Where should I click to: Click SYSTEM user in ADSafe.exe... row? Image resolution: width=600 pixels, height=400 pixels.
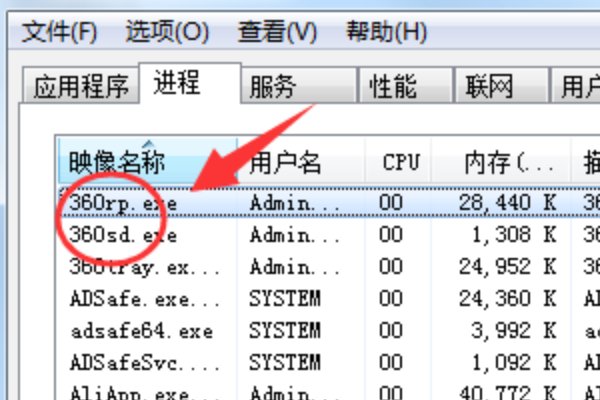click(x=285, y=299)
